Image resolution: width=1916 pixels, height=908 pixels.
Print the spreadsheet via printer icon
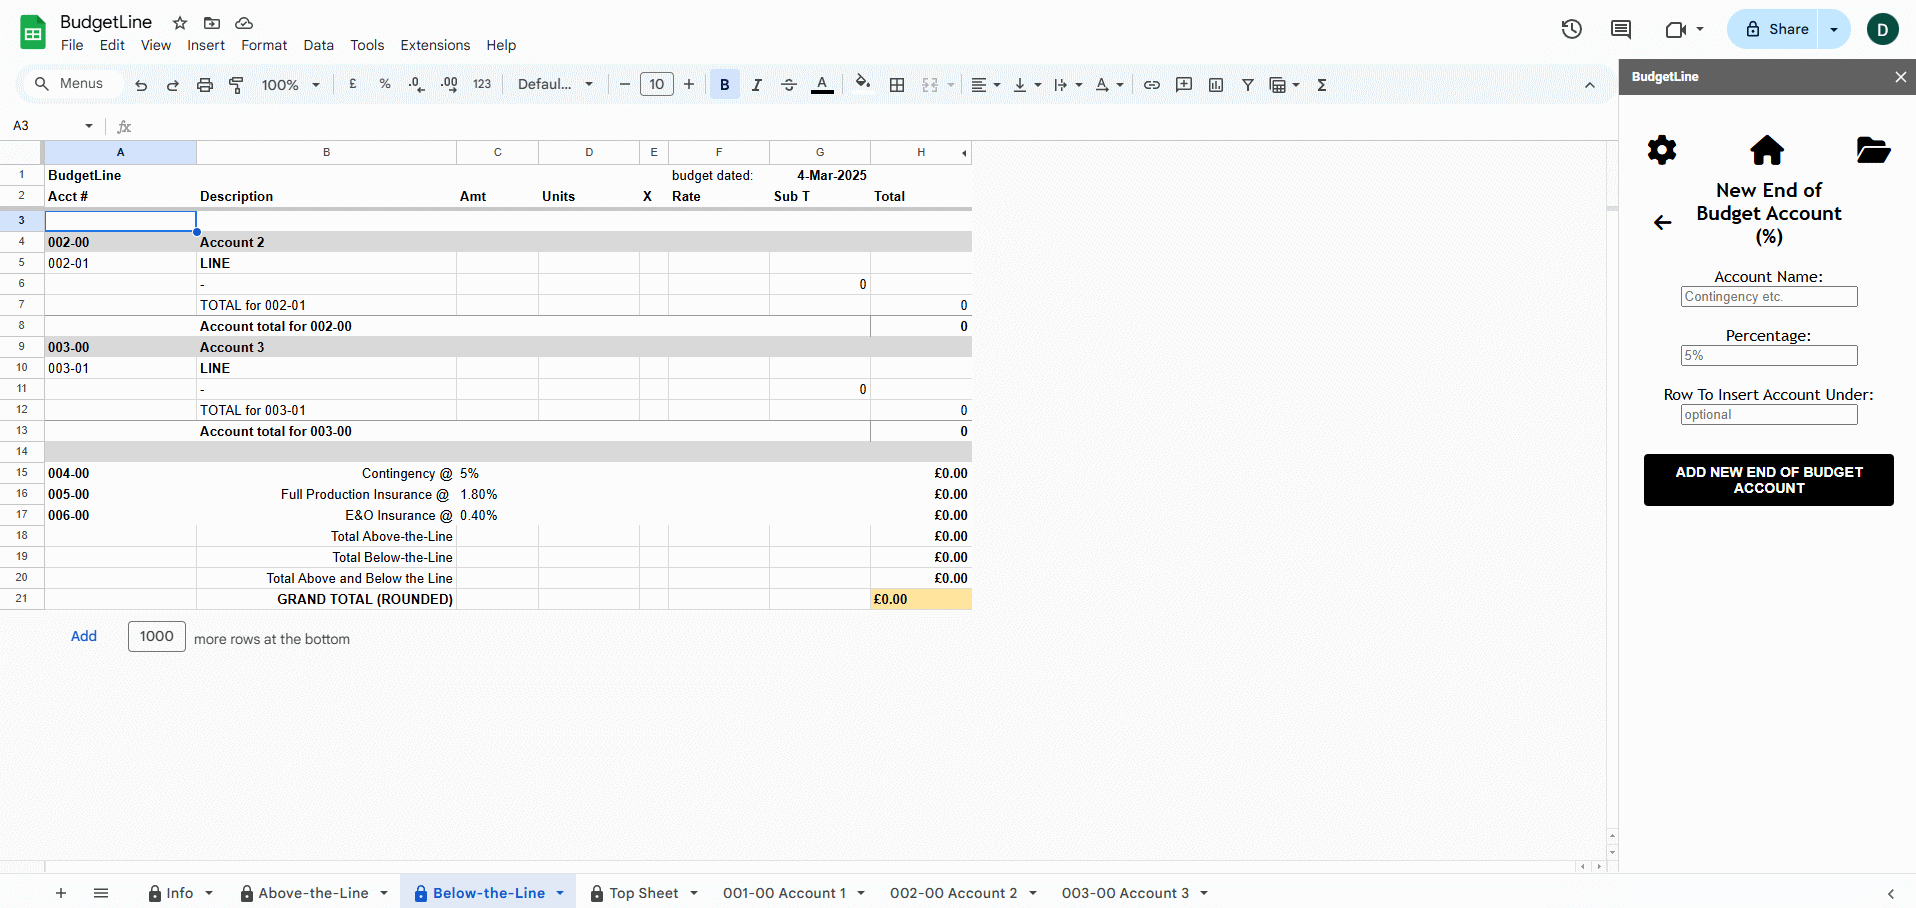pos(205,85)
